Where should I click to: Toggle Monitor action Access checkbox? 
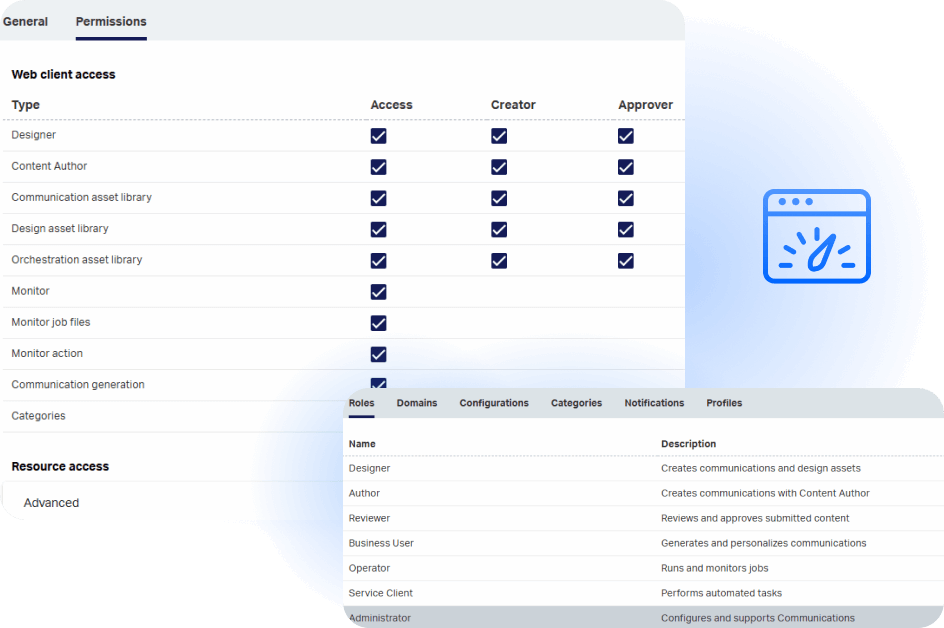click(378, 353)
